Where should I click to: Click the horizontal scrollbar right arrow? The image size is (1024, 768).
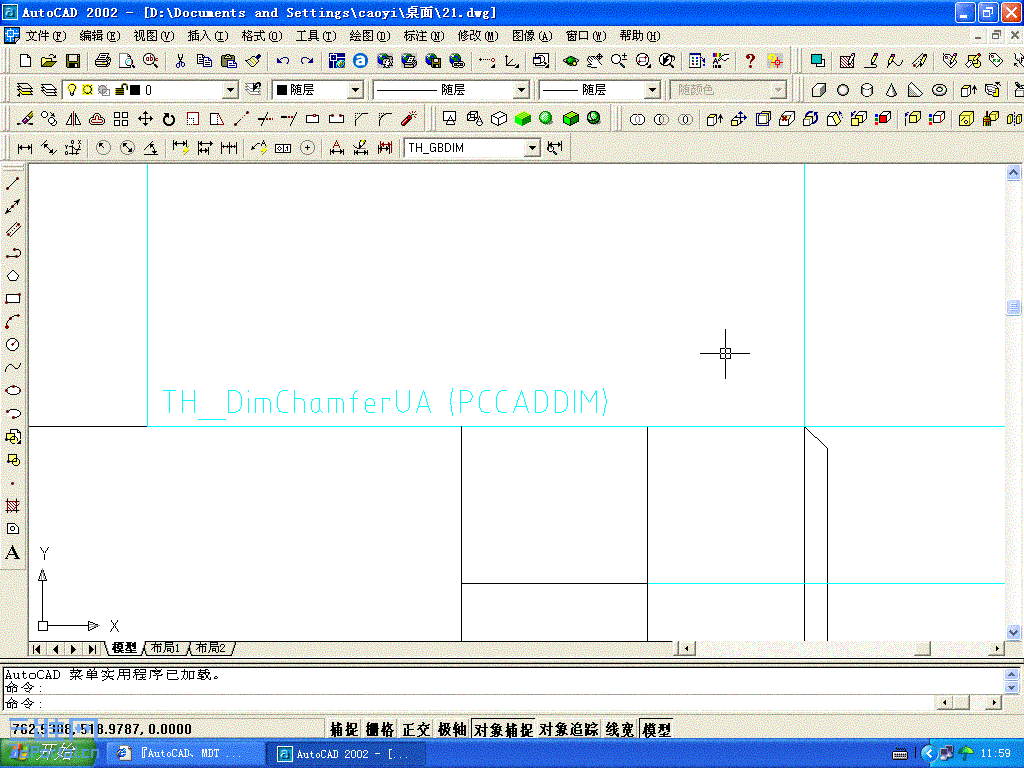pos(997,648)
